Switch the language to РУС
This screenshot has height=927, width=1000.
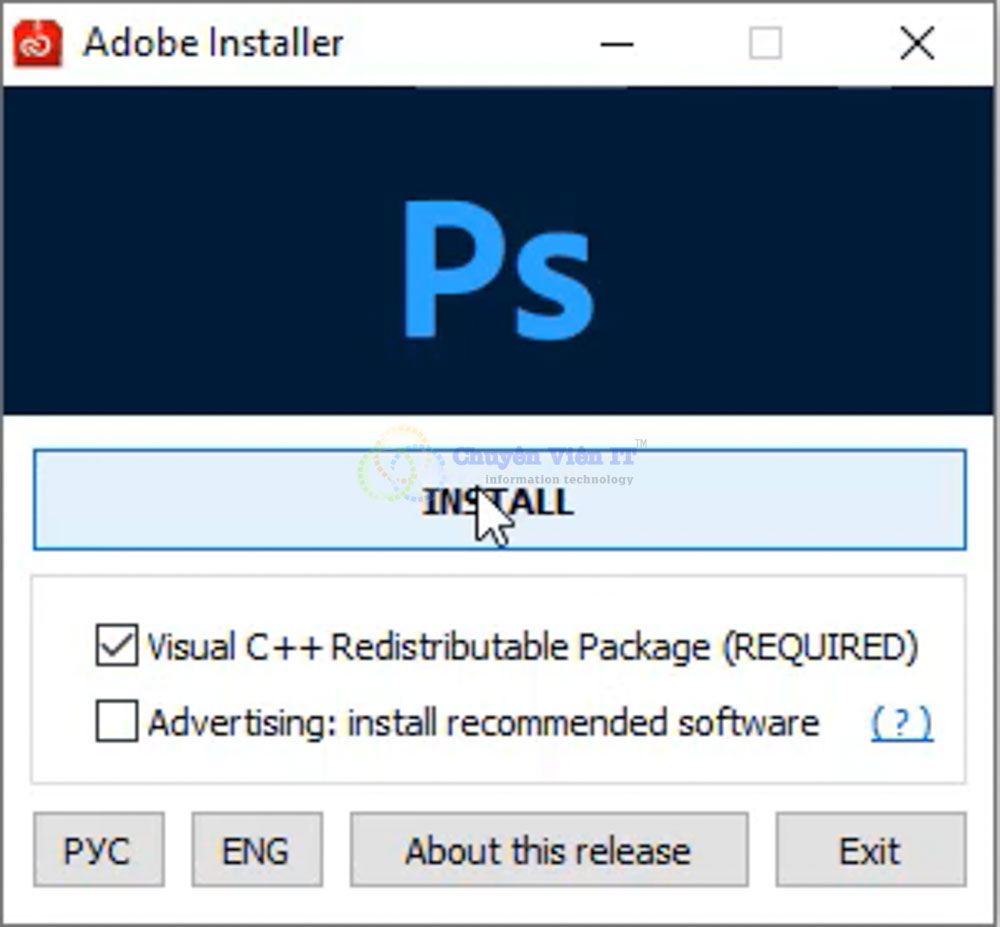coord(98,850)
